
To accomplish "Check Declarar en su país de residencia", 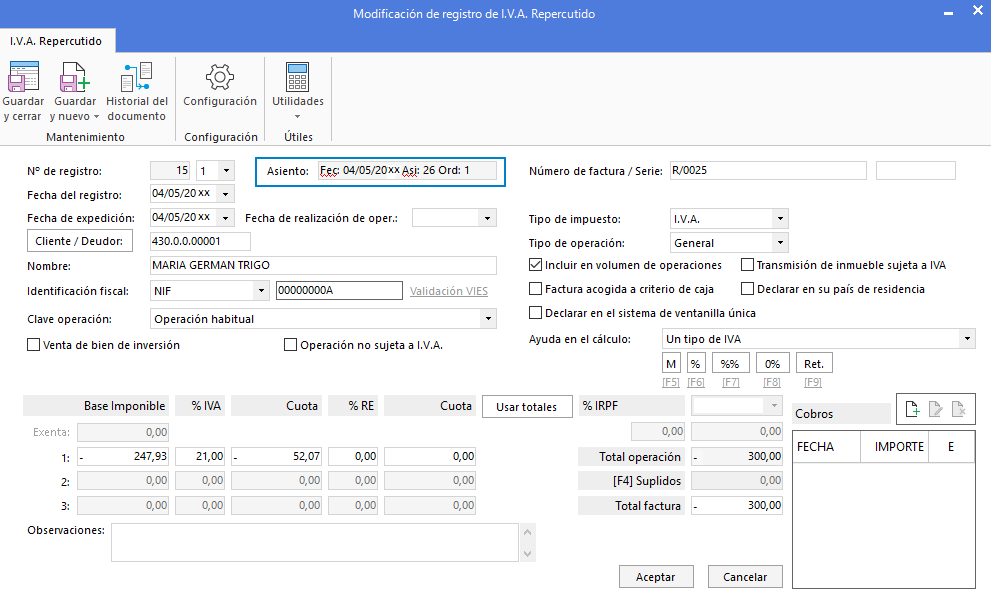I will (x=747, y=289).
